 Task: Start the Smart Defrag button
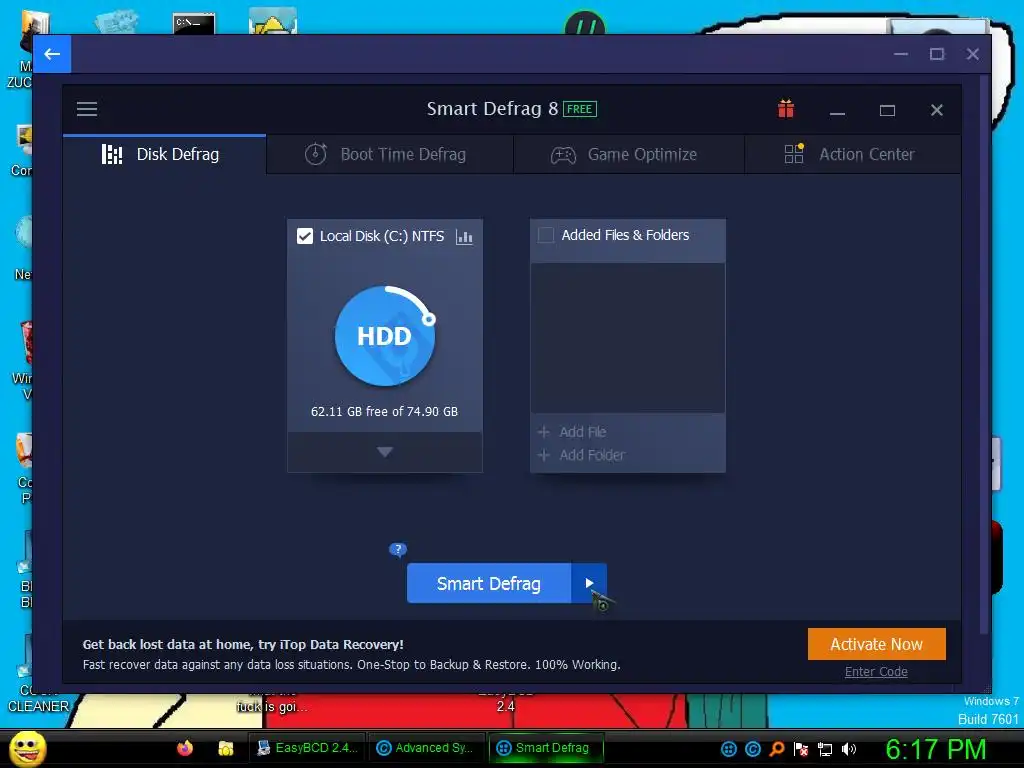(x=488, y=583)
